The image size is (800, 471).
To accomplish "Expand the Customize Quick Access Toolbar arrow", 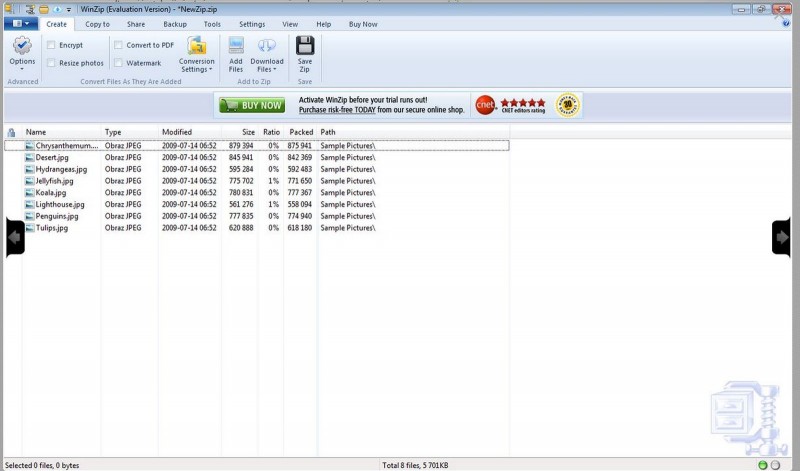I will point(69,10).
